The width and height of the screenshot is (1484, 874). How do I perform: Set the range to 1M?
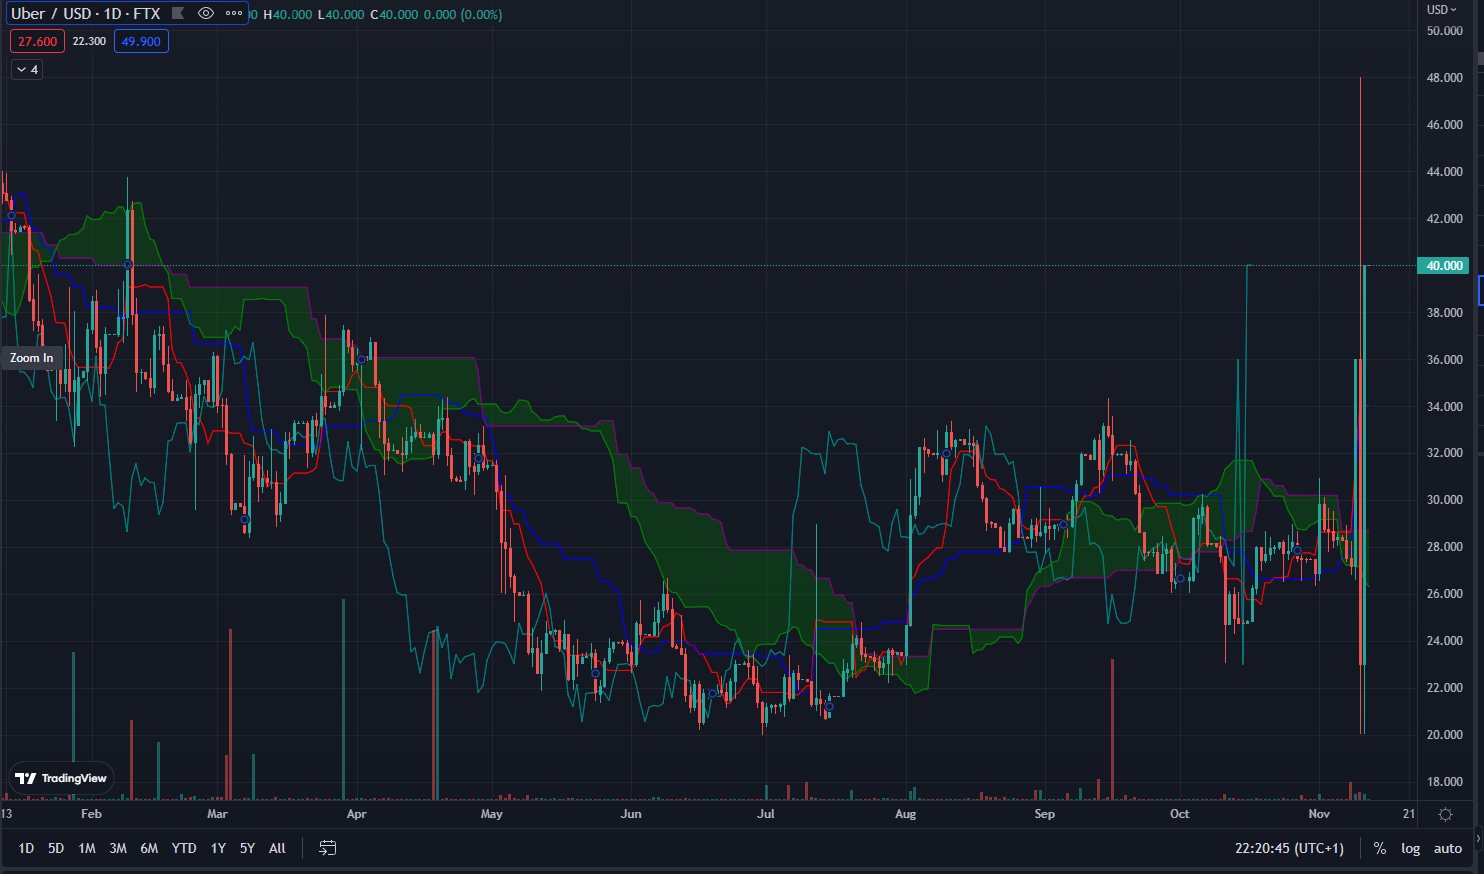(87, 848)
